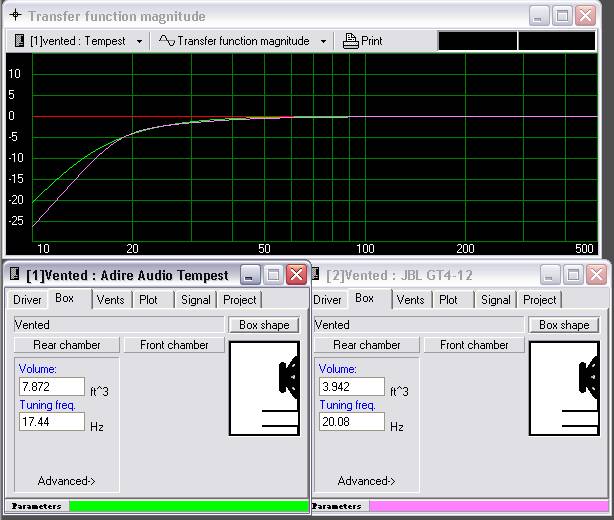The width and height of the screenshot is (614, 520).
Task: Click the printer icon in graph toolbar
Action: [350, 41]
